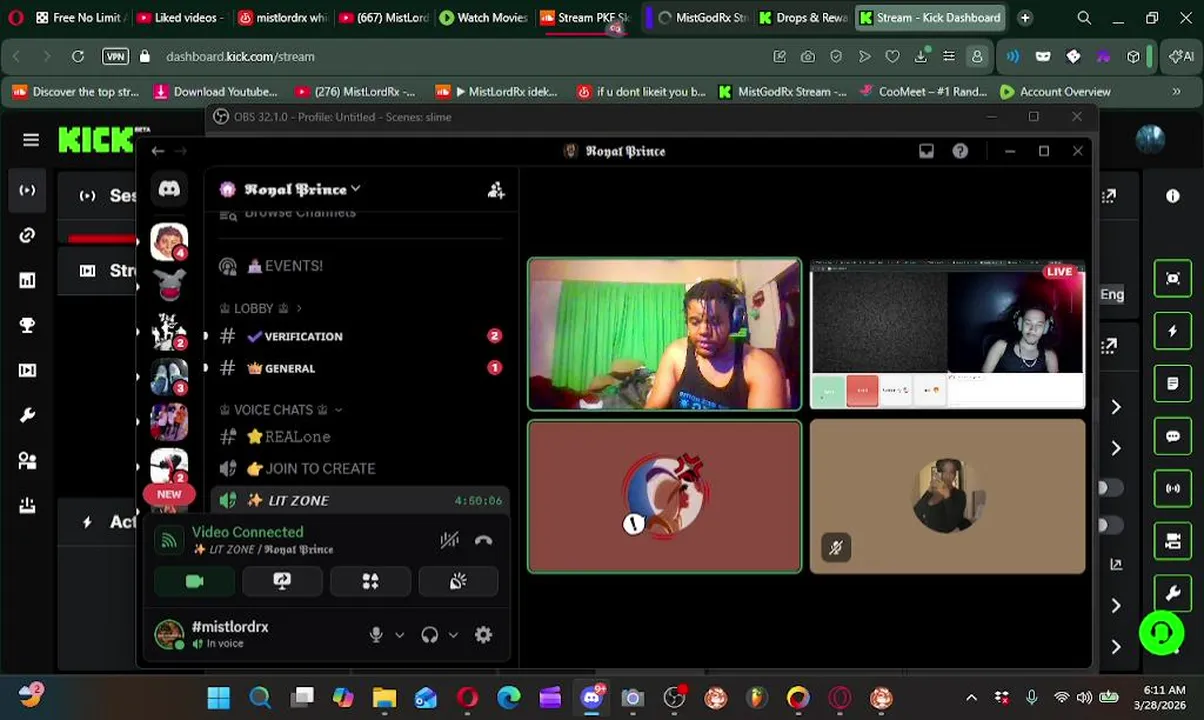
Task: Open Kick sidebar community people icon
Action: pyautogui.click(x=27, y=460)
